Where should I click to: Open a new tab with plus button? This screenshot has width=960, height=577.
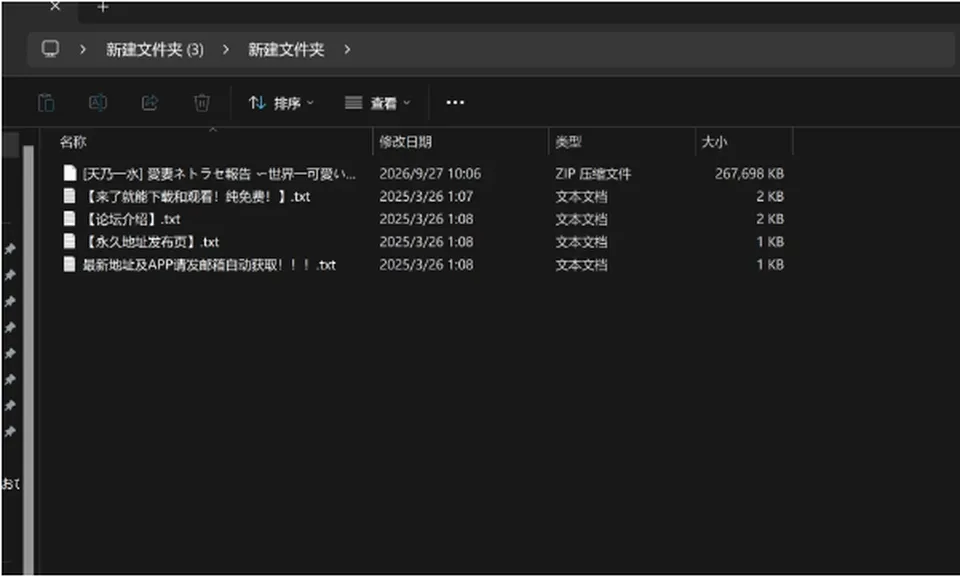[x=103, y=7]
